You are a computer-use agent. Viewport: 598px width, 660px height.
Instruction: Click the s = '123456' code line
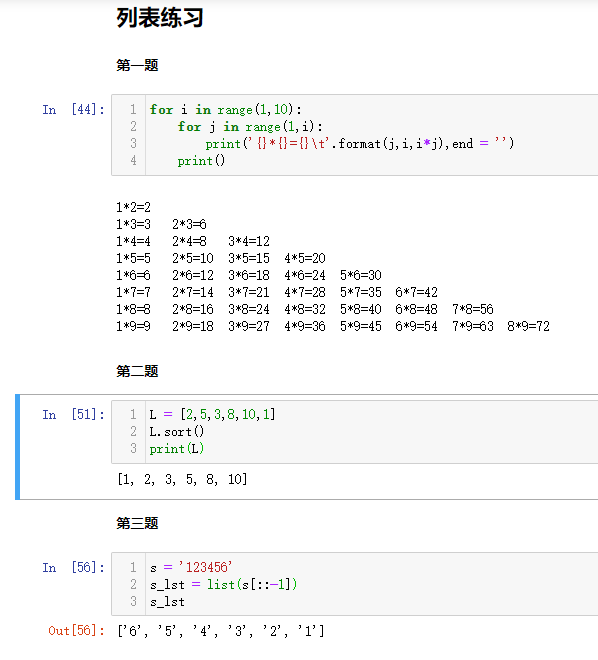191,567
